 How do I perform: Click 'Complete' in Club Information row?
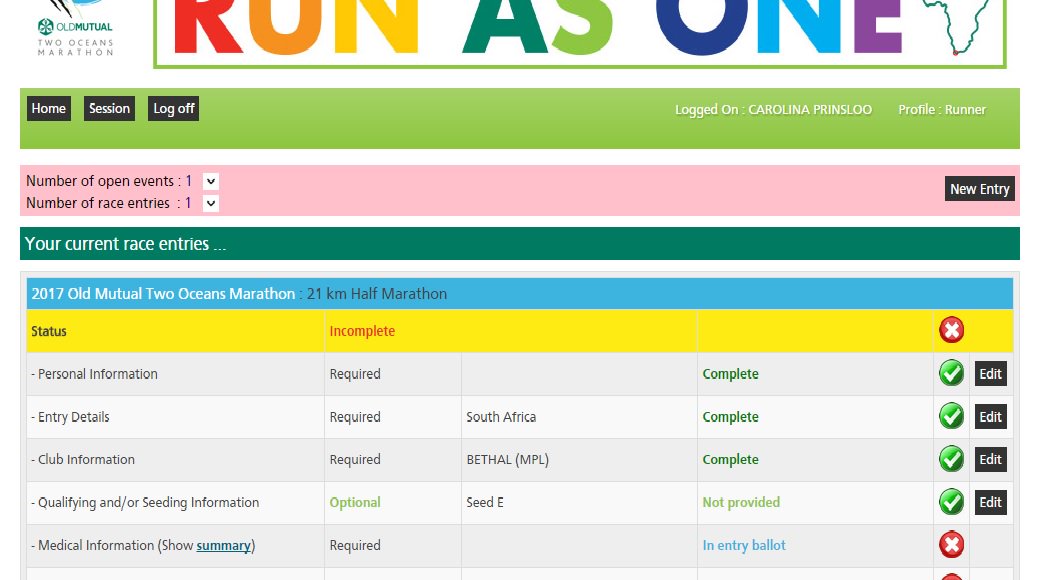[x=730, y=460]
